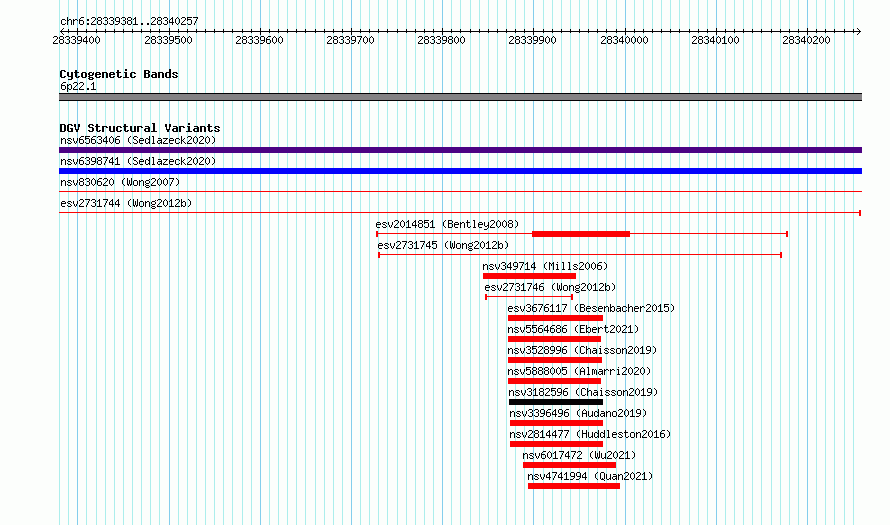Click the left arrowhead of the ruler
This screenshot has width=890, height=525.
[x=62, y=31]
